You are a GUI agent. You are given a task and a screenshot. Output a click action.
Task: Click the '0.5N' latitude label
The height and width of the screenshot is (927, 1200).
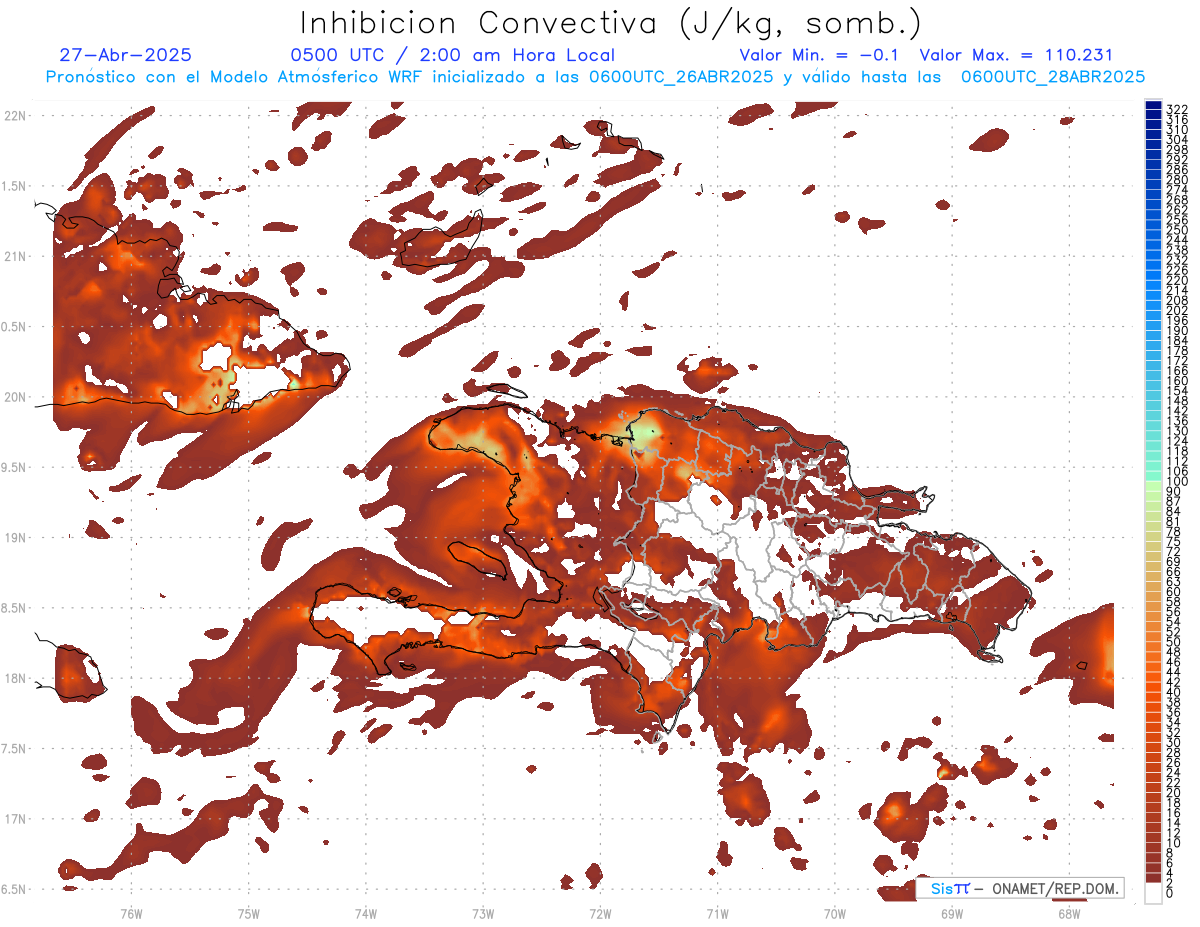(x=14, y=327)
